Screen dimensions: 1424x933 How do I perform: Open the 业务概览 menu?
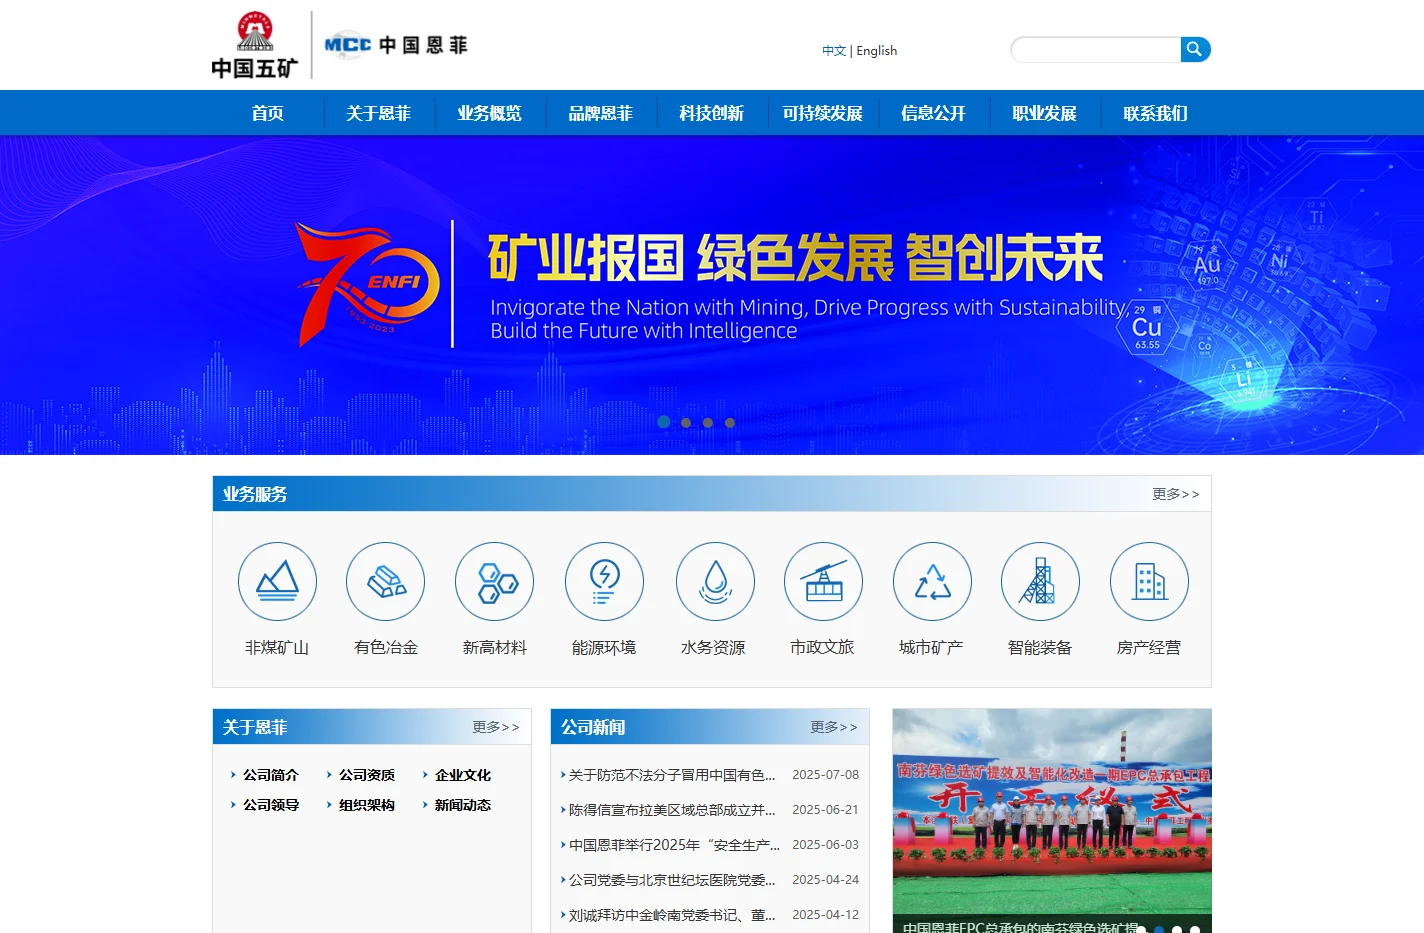point(489,113)
